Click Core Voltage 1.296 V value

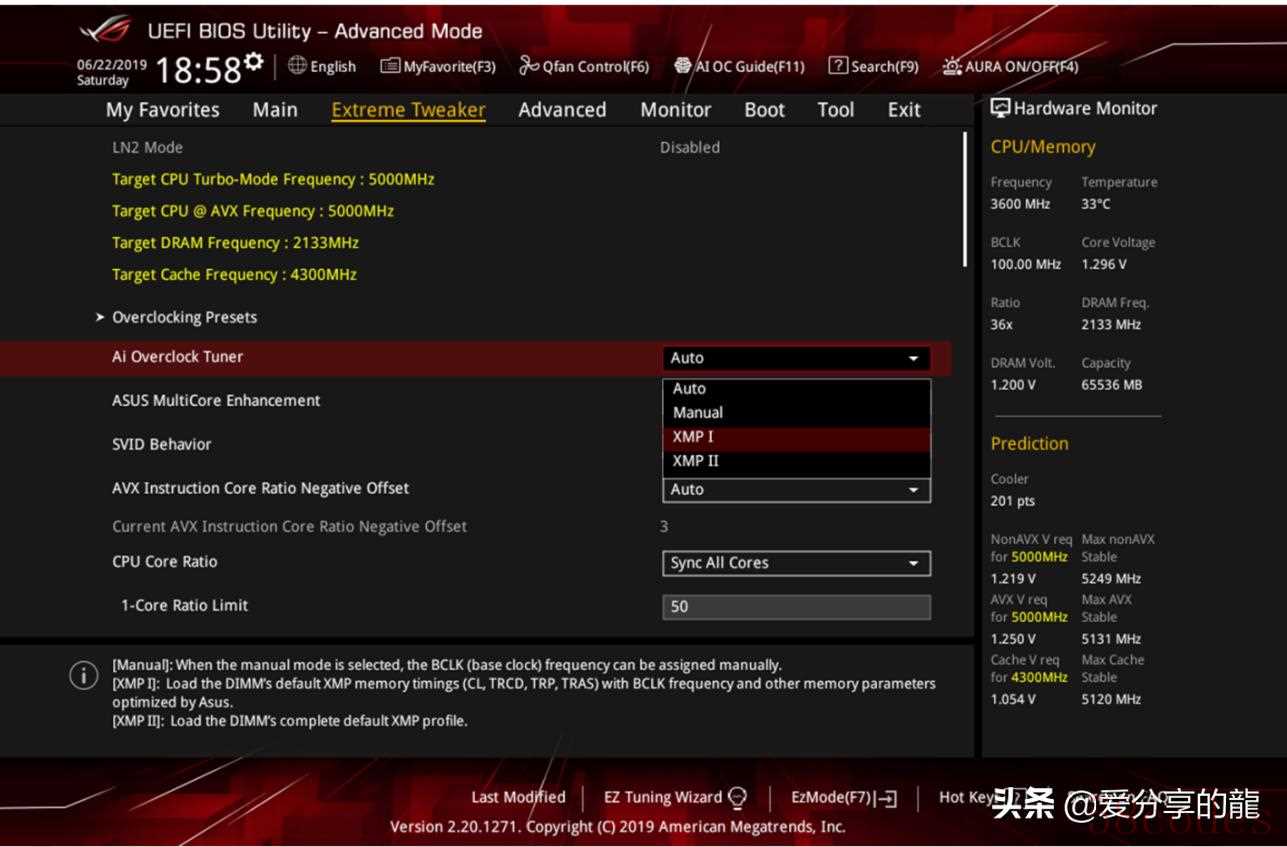[1104, 265]
